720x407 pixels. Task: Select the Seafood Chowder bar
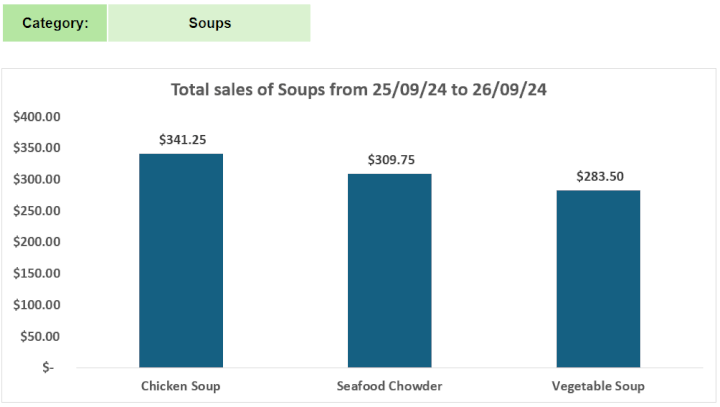tap(390, 270)
